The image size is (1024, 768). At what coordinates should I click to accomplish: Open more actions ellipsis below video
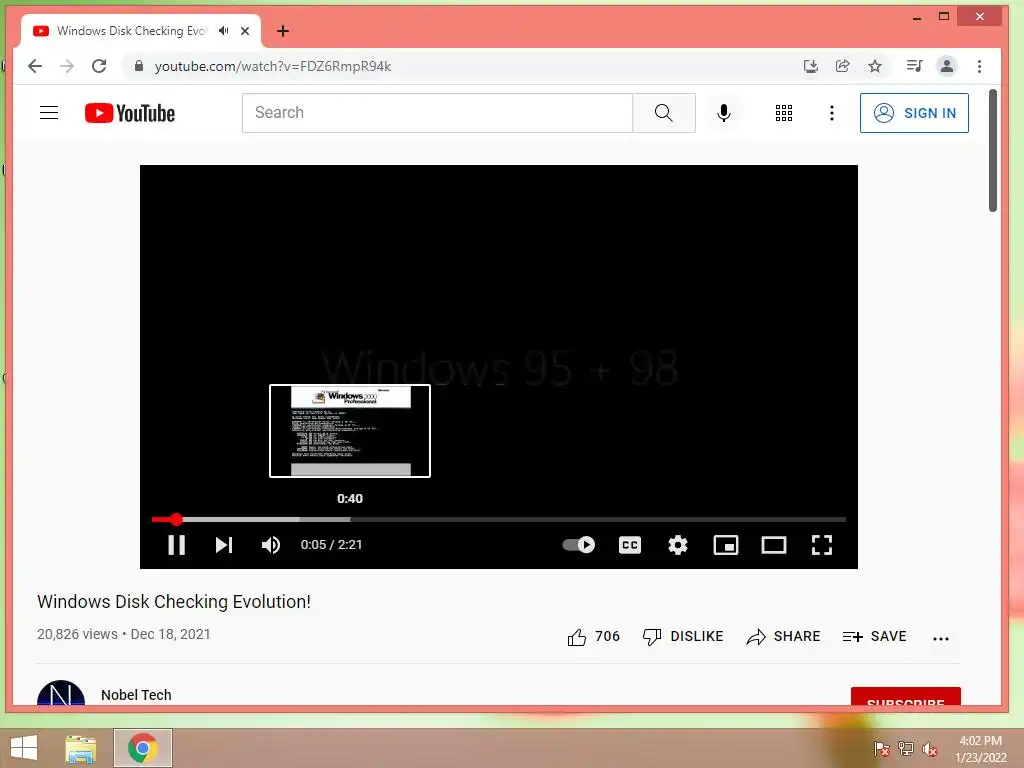[940, 639]
